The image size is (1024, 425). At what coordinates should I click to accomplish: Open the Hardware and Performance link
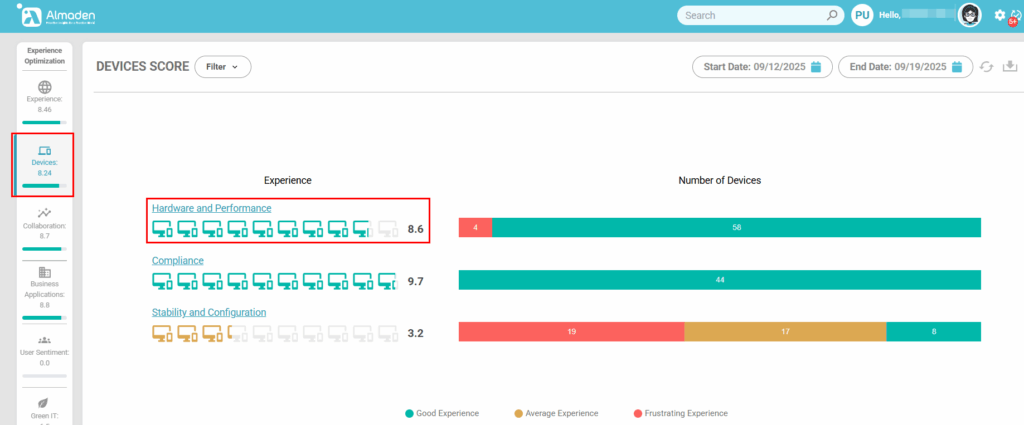(212, 208)
